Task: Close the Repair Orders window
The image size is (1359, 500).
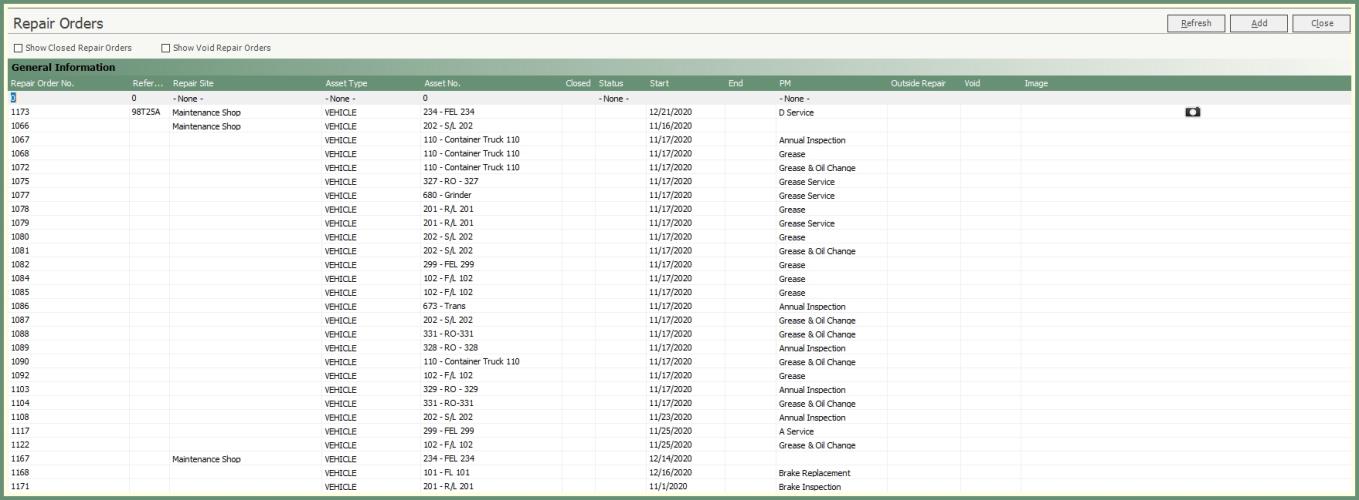Action: coord(1321,23)
